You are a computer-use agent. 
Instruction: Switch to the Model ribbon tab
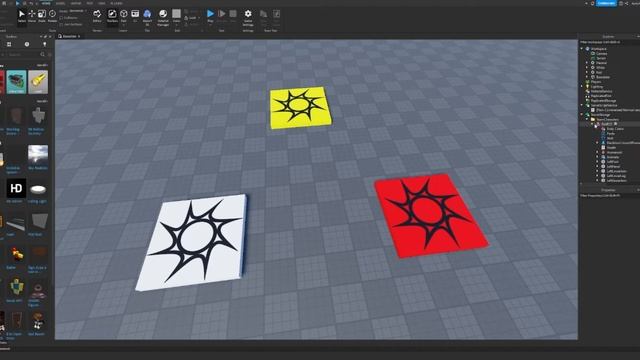point(60,3)
